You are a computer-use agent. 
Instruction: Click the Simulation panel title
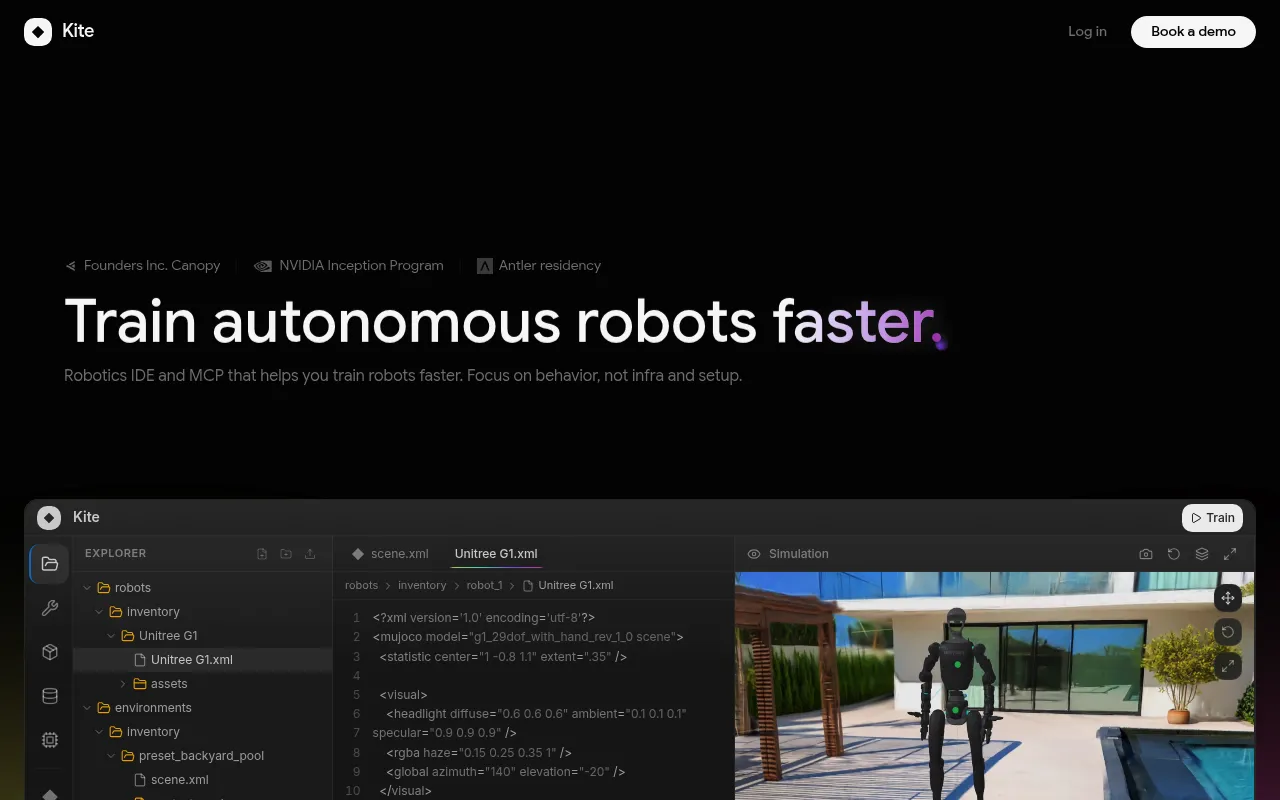(x=799, y=554)
